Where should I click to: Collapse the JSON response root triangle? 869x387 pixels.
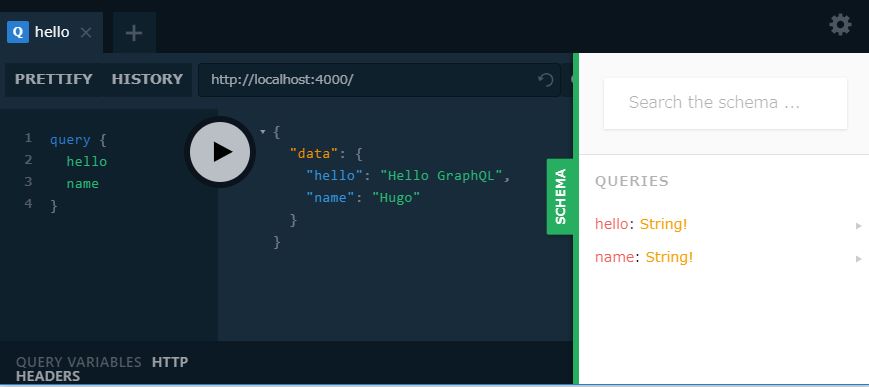point(262,132)
